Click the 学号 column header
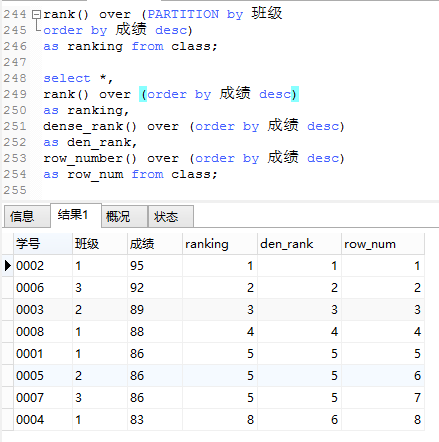This screenshot has width=439, height=442. (43, 244)
